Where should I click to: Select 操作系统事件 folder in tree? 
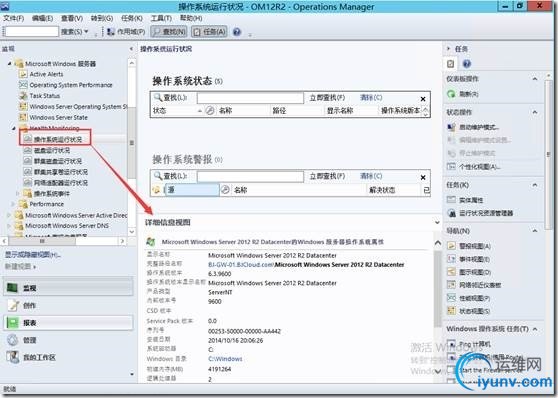coord(52,194)
